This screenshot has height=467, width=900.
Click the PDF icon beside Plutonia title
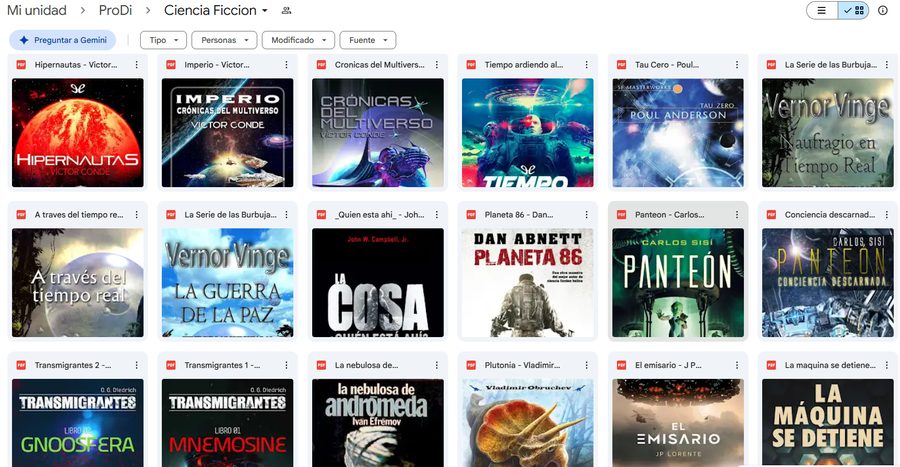coord(471,365)
